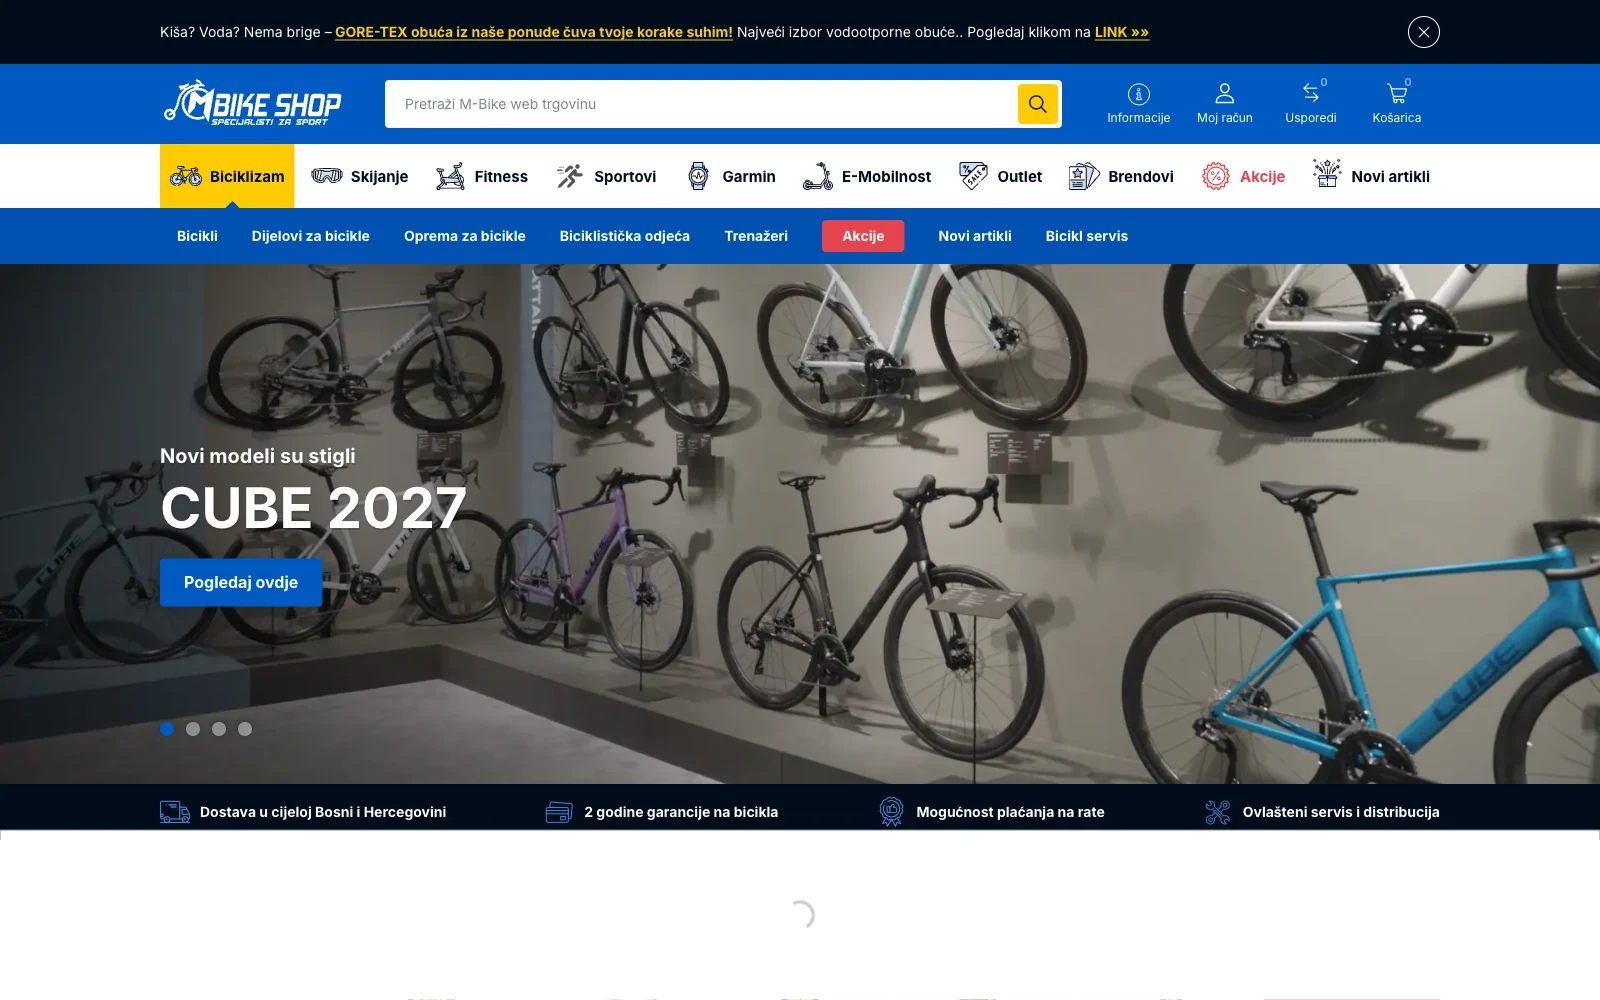The height and width of the screenshot is (1000, 1600).
Task: Click the red Akcije submenu button
Action: coord(863,236)
